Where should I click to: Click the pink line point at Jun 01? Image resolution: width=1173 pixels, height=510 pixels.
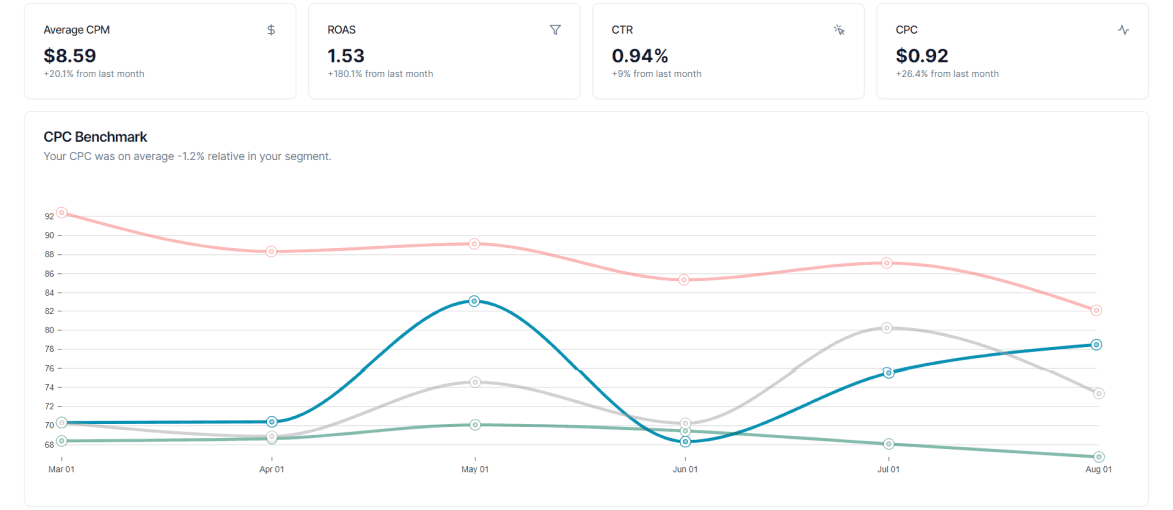click(x=684, y=280)
